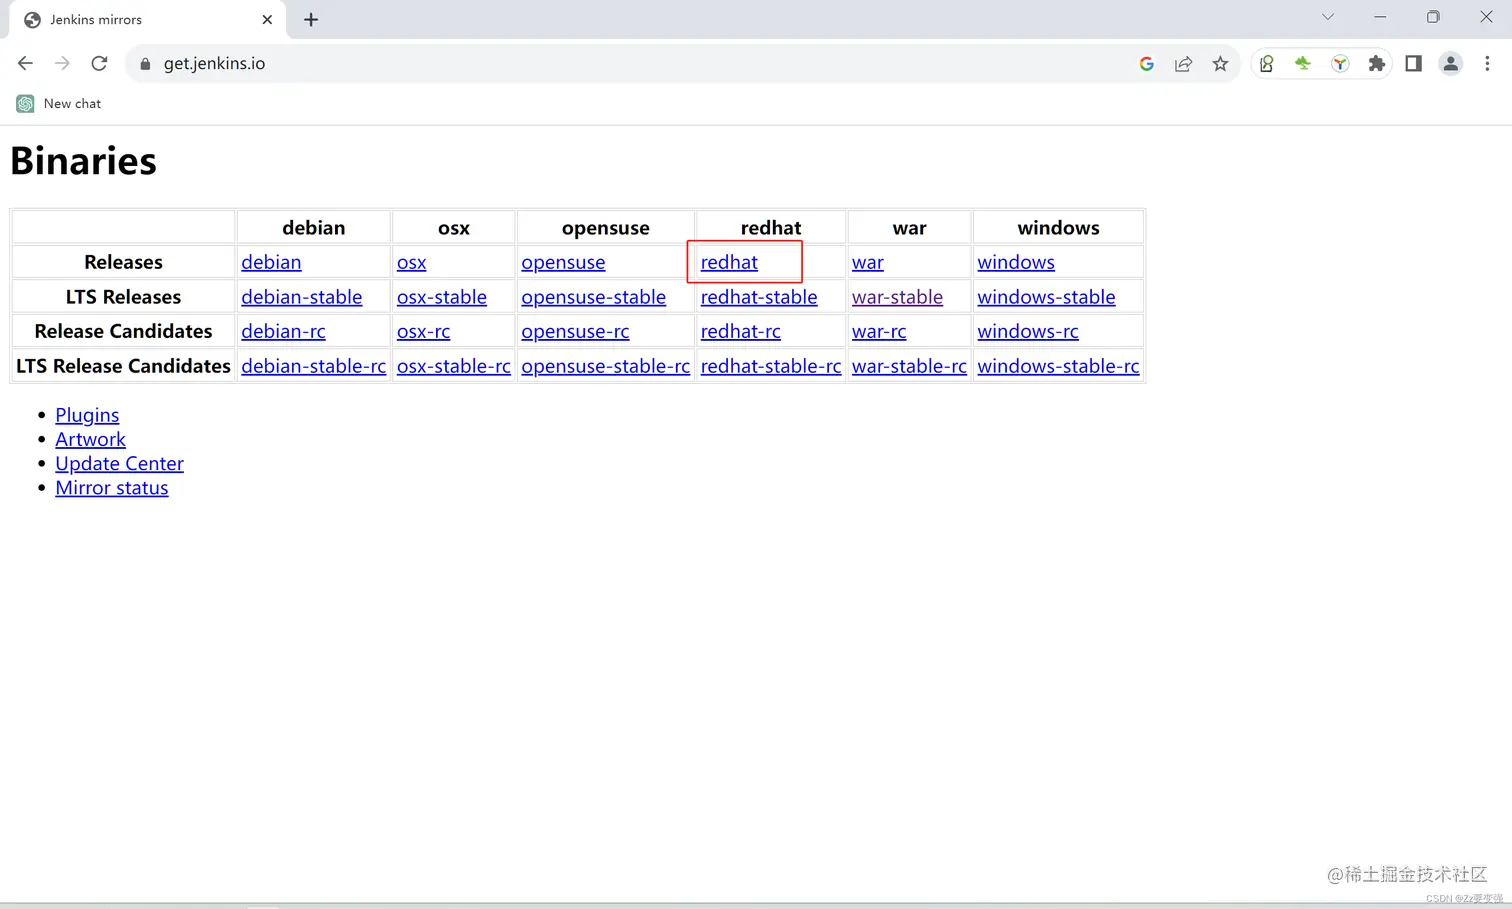The width and height of the screenshot is (1512, 909).
Task: Click the Google icon in address bar
Action: pos(1147,64)
